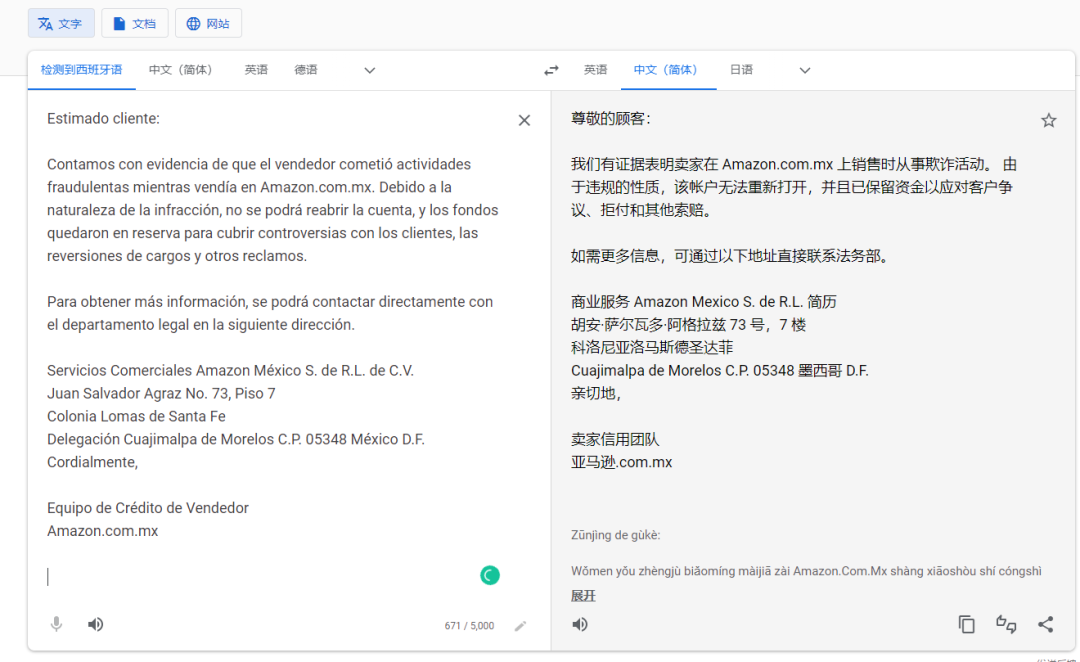Select the 文字 text translation mode
The width and height of the screenshot is (1080, 662).
(x=61, y=23)
